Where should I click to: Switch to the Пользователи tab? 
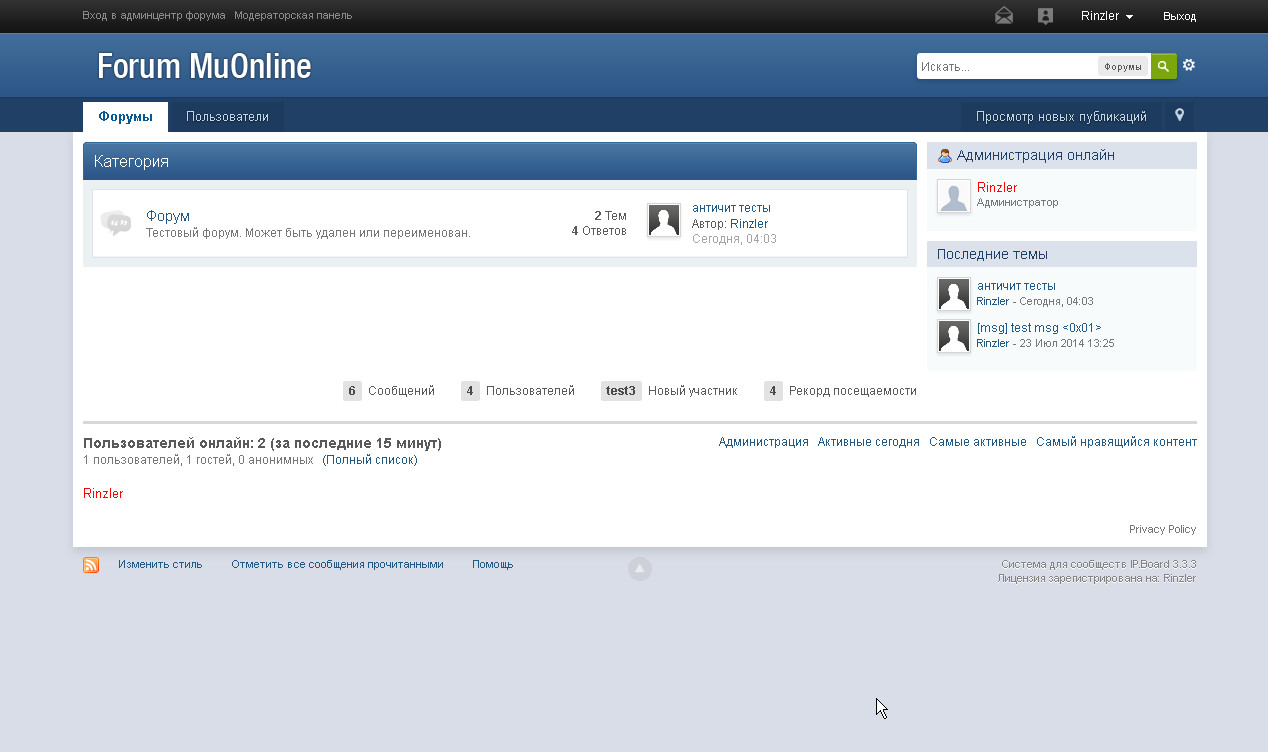(227, 117)
